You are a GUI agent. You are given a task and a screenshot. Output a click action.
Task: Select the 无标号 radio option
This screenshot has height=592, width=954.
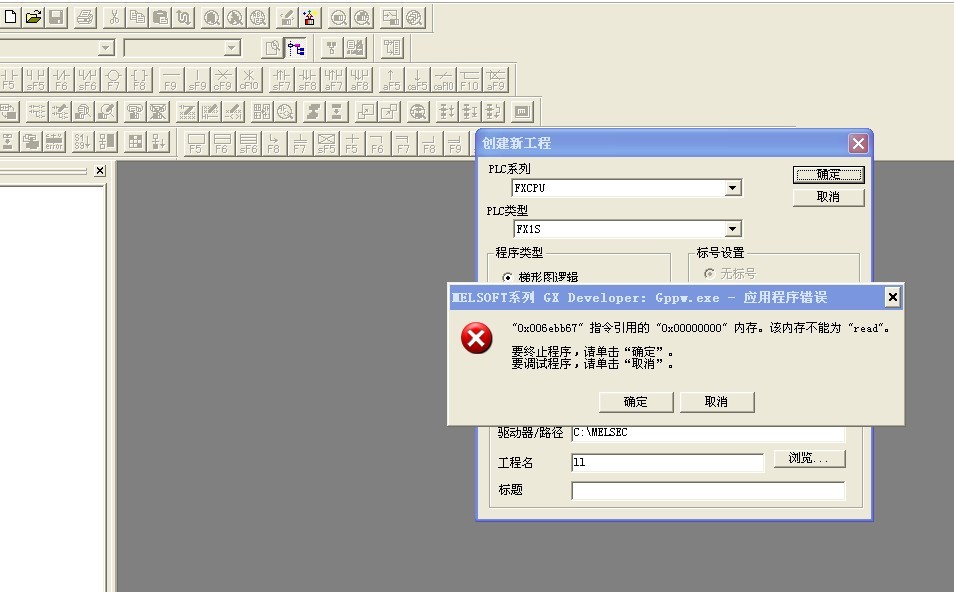[710, 273]
